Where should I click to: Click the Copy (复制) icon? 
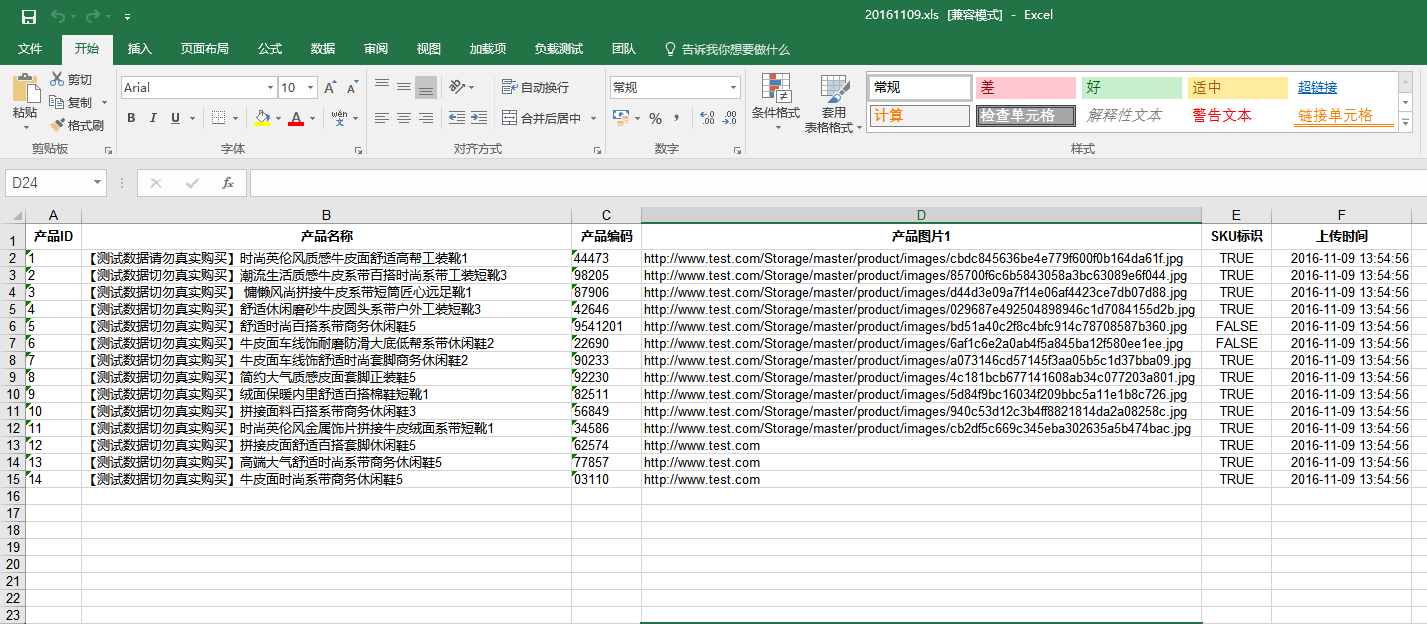point(57,102)
